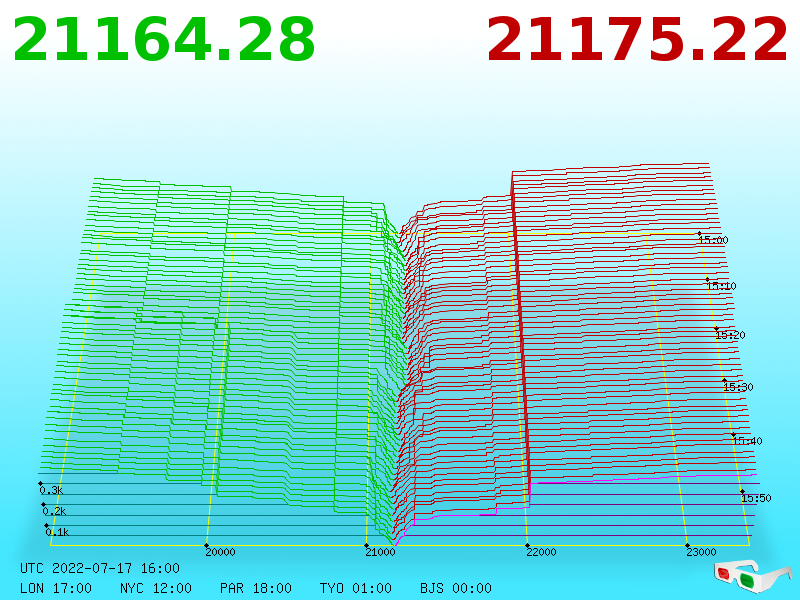Click the 20000 price axis label
Image resolution: width=800 pixels, height=600 pixels.
click(x=220, y=552)
